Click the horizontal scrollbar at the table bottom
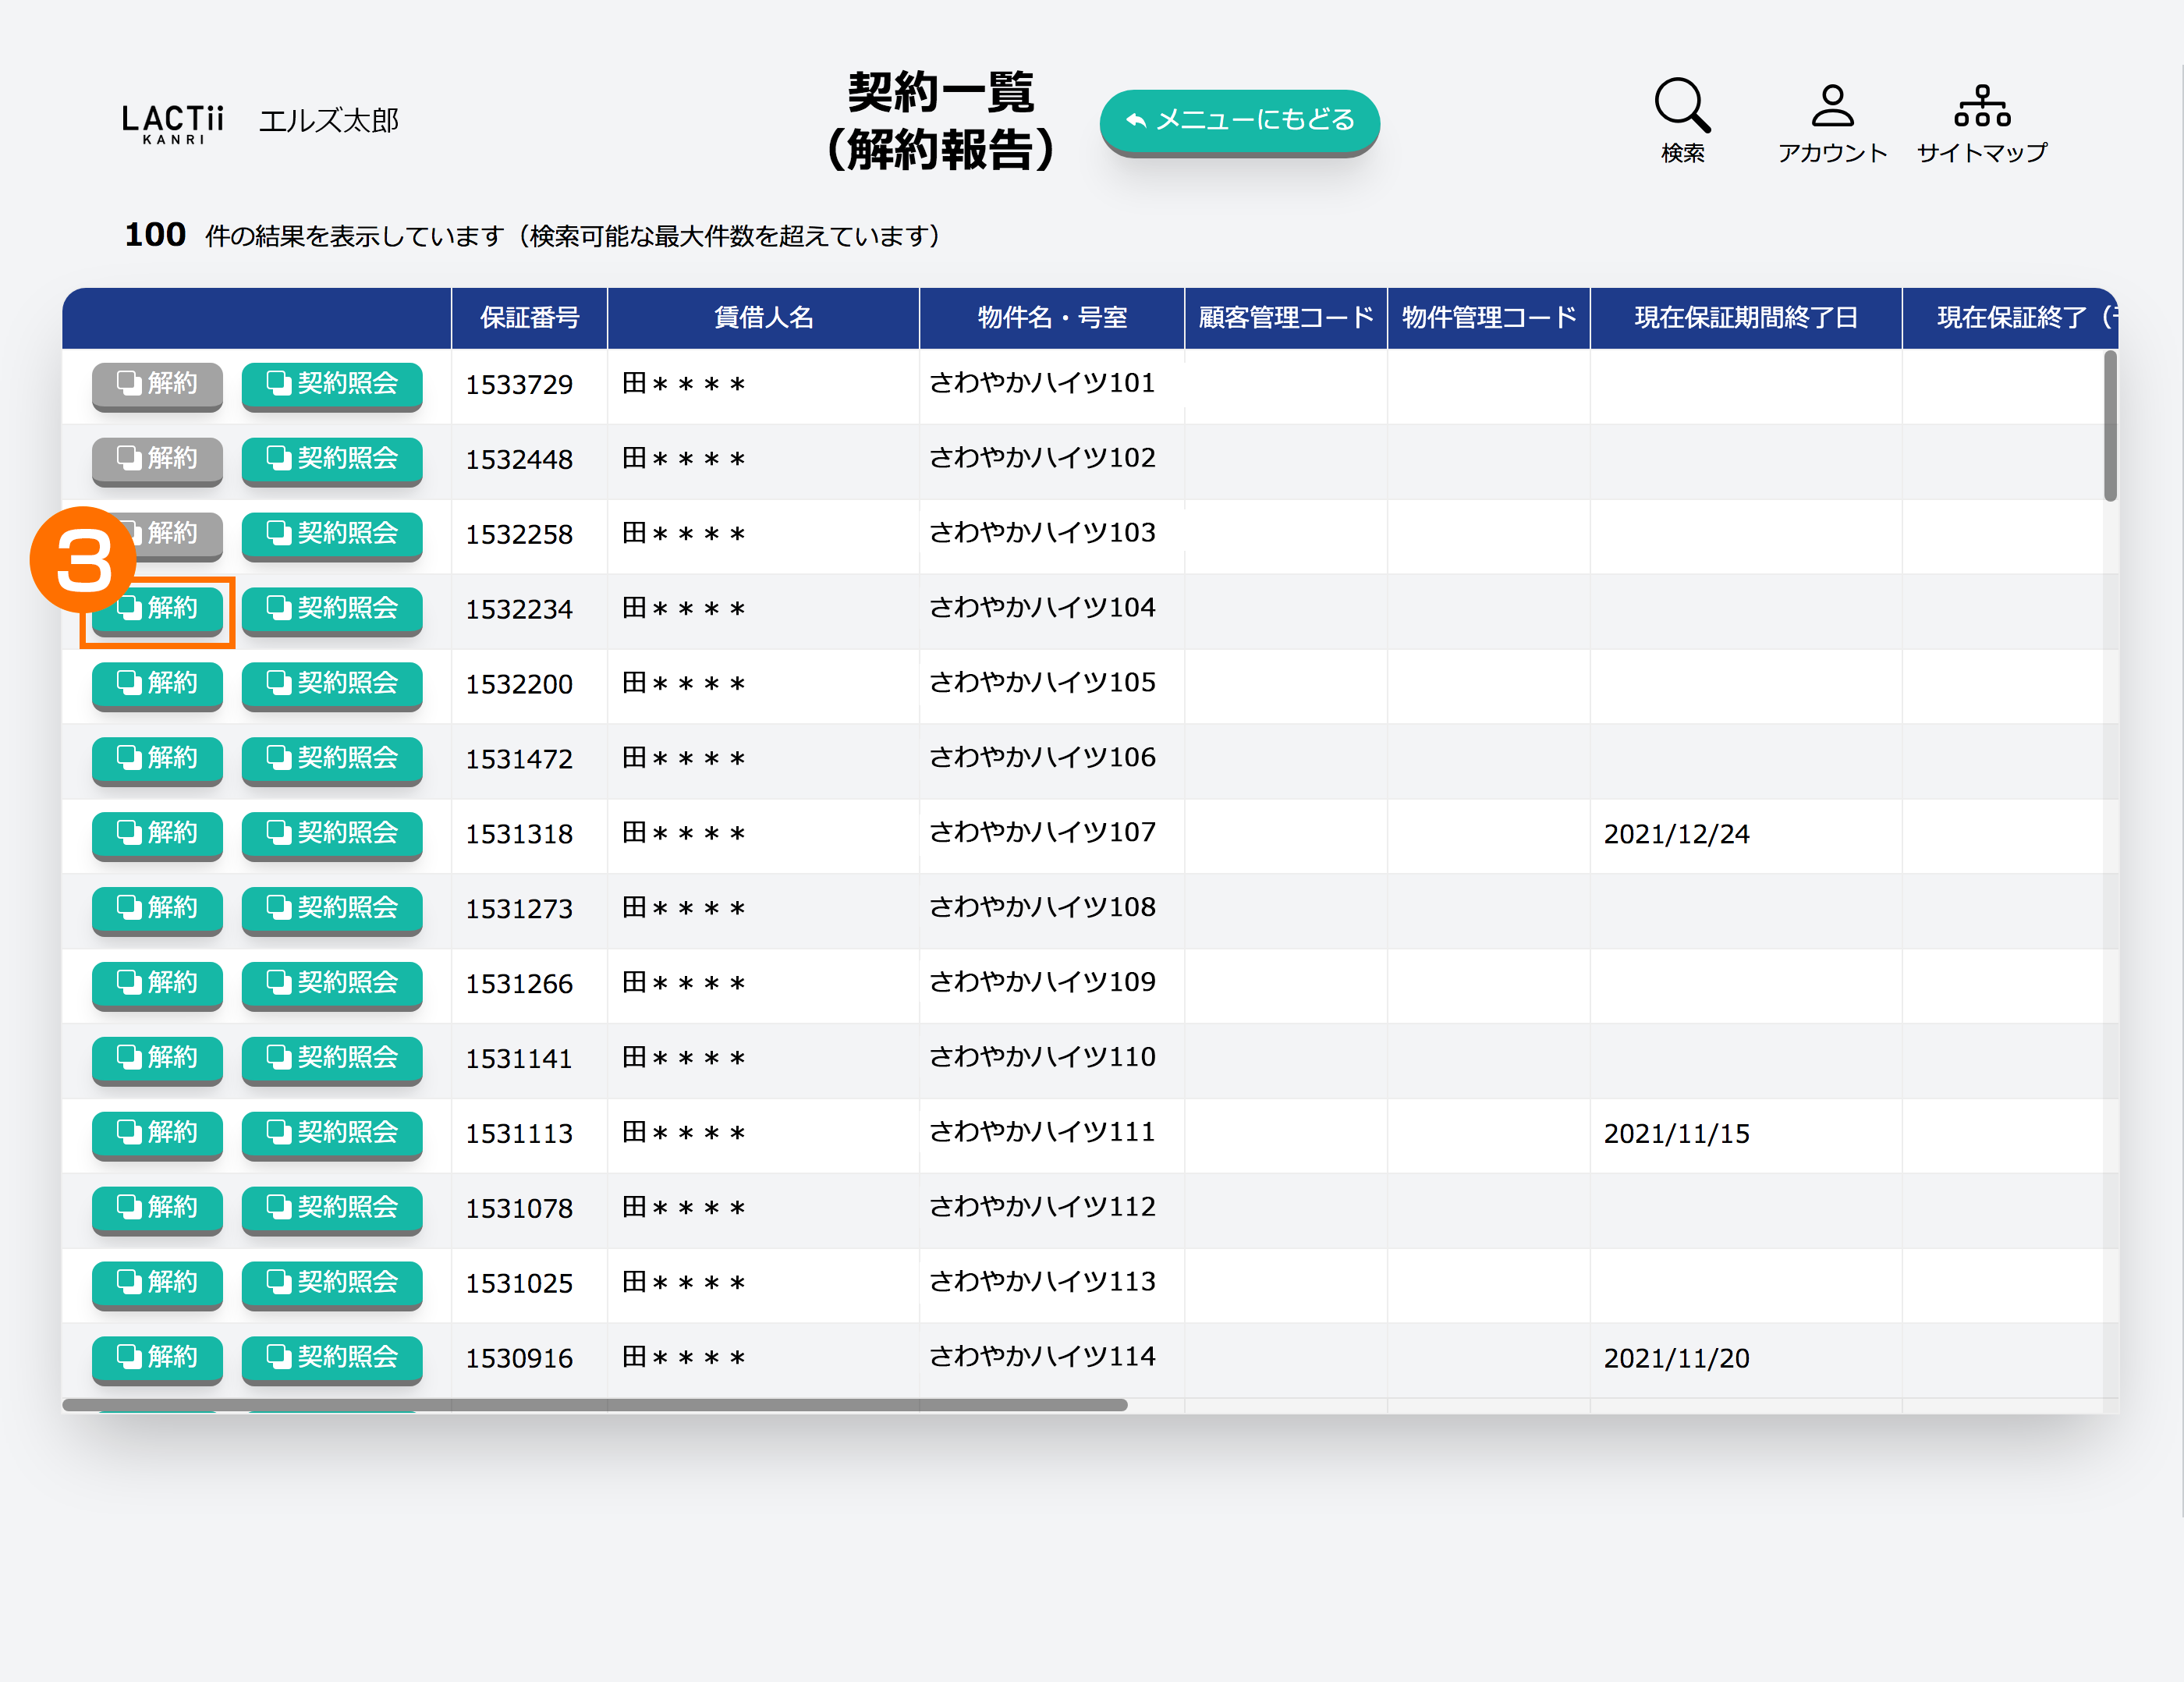The height and width of the screenshot is (1682, 2184). (x=595, y=1404)
